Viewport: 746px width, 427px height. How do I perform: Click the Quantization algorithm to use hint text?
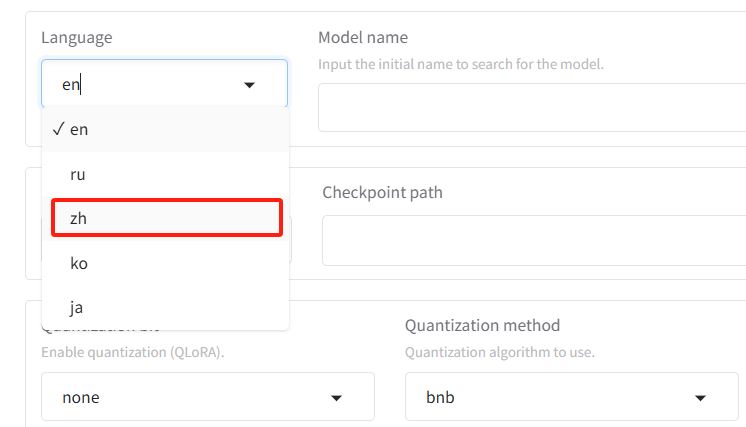tap(500, 352)
